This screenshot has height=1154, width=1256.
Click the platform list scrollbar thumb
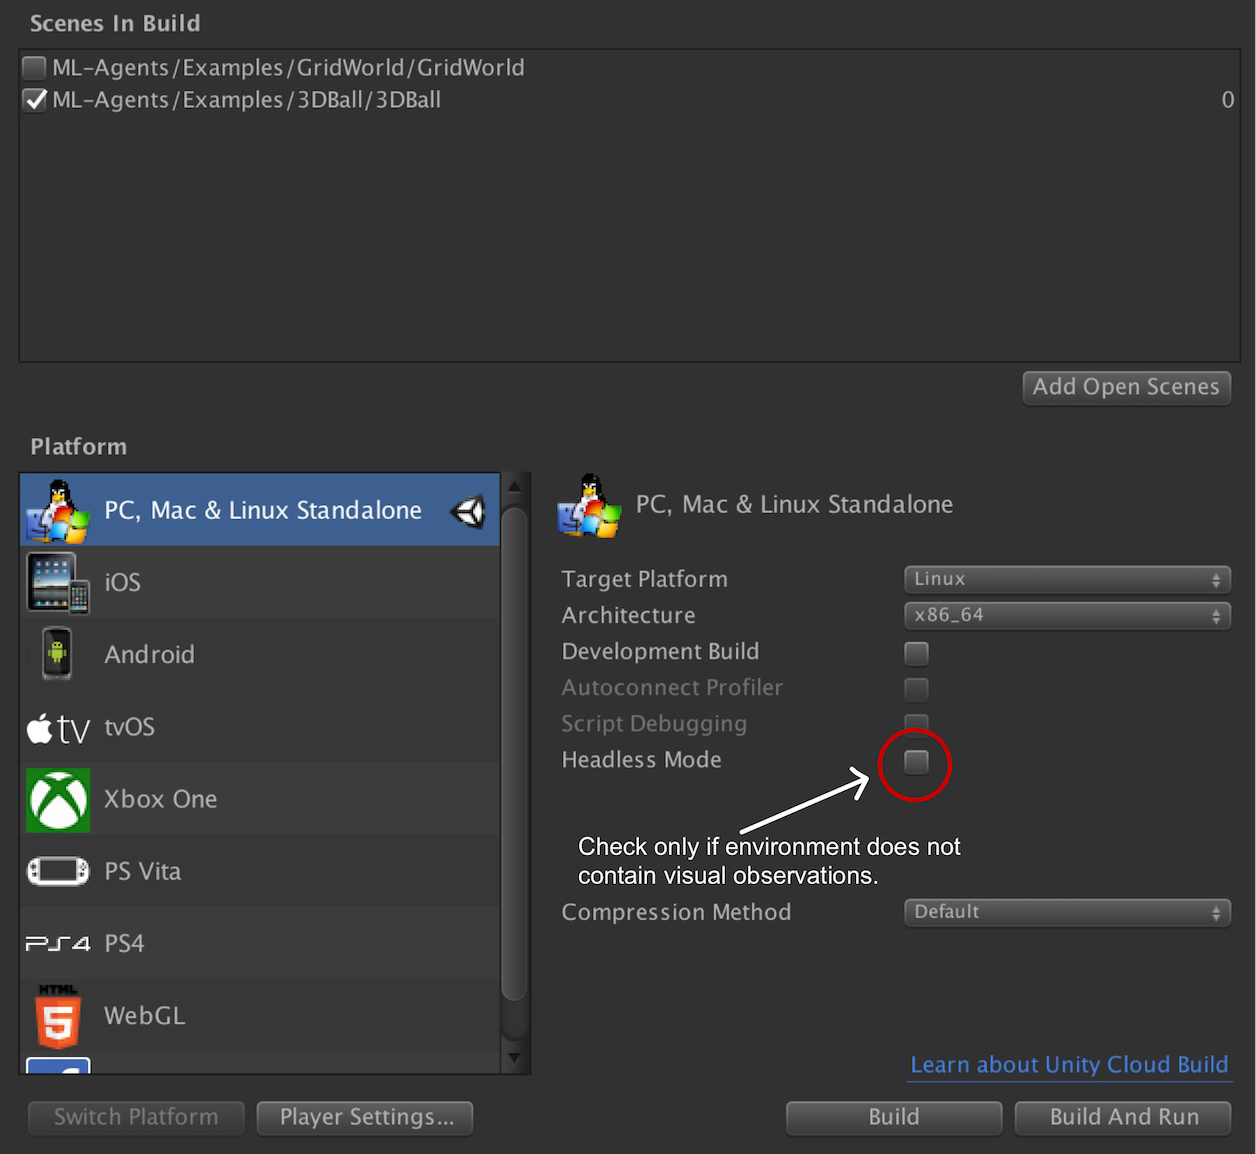coord(514,754)
